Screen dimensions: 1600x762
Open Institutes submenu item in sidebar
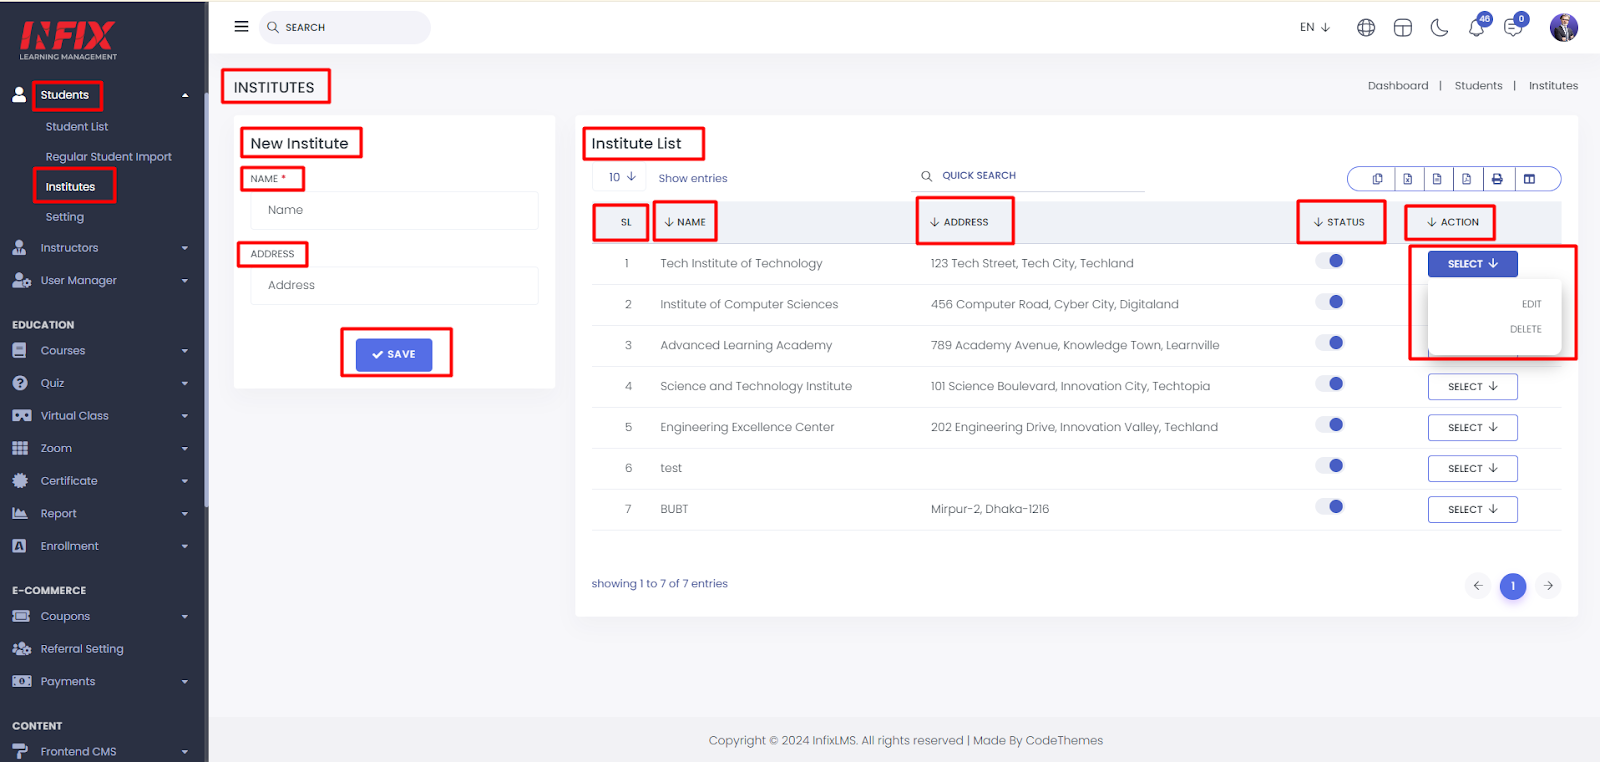[70, 187]
